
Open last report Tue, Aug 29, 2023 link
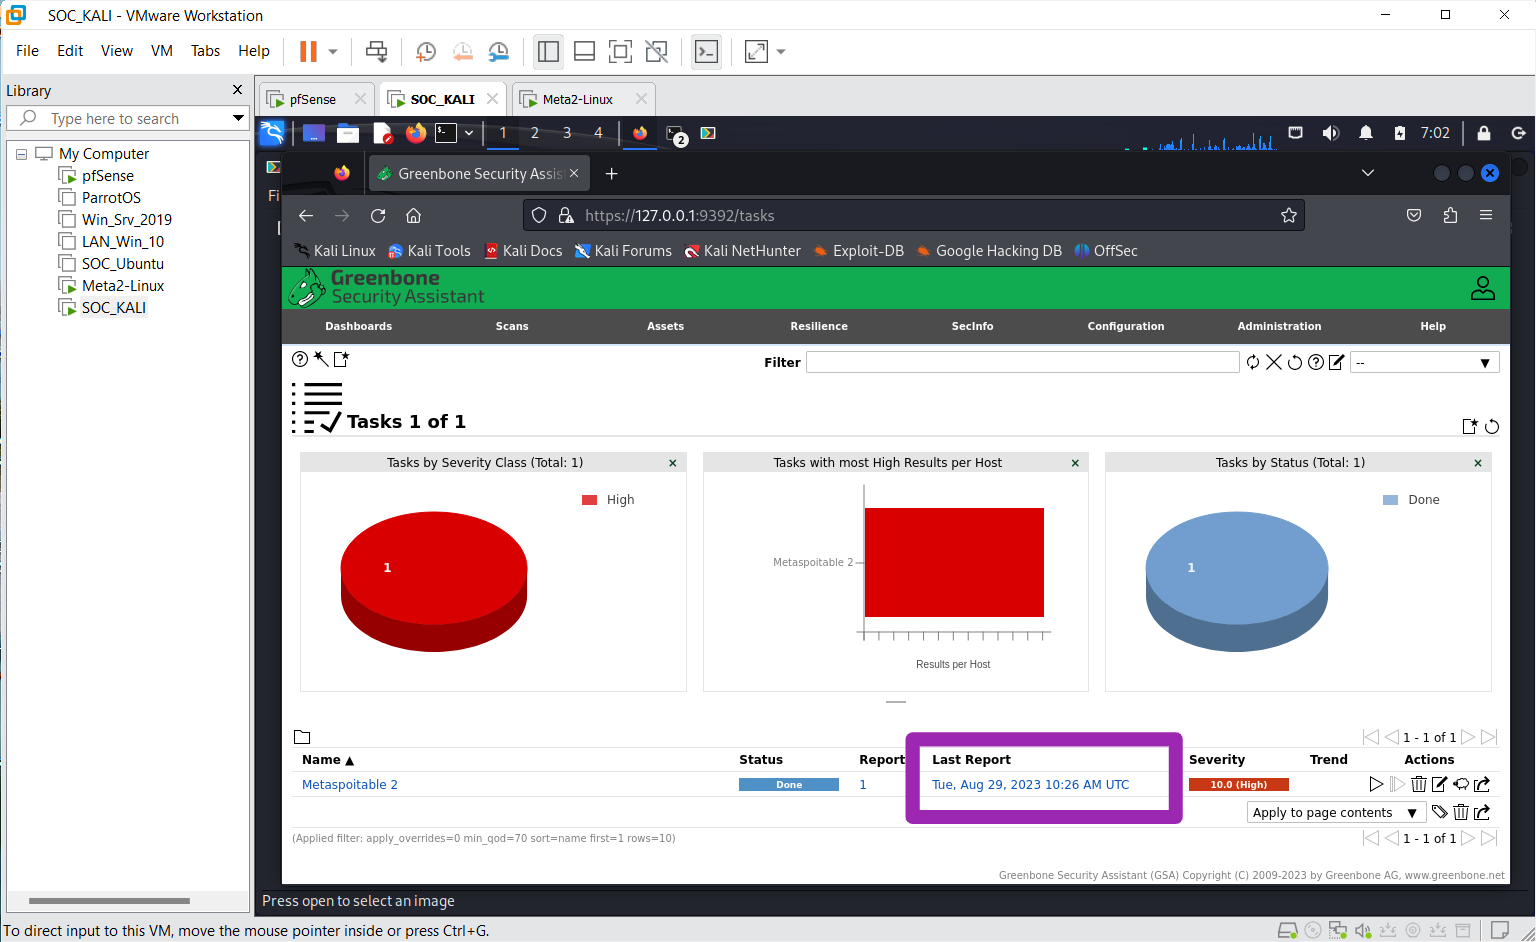tap(1031, 785)
